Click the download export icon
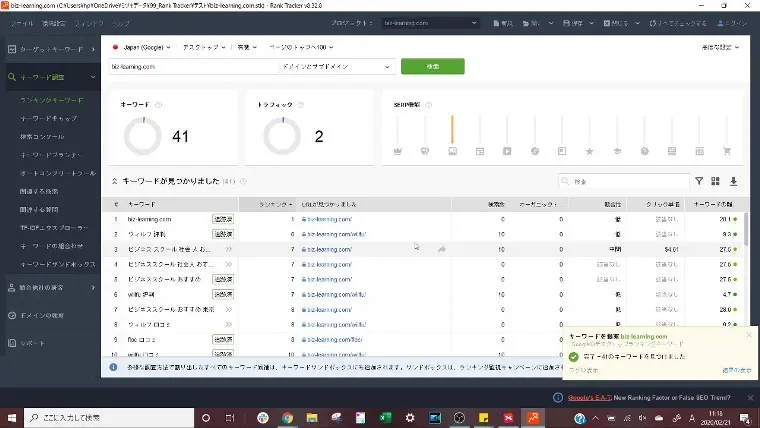Screen dimensions: 760x428 733,181
